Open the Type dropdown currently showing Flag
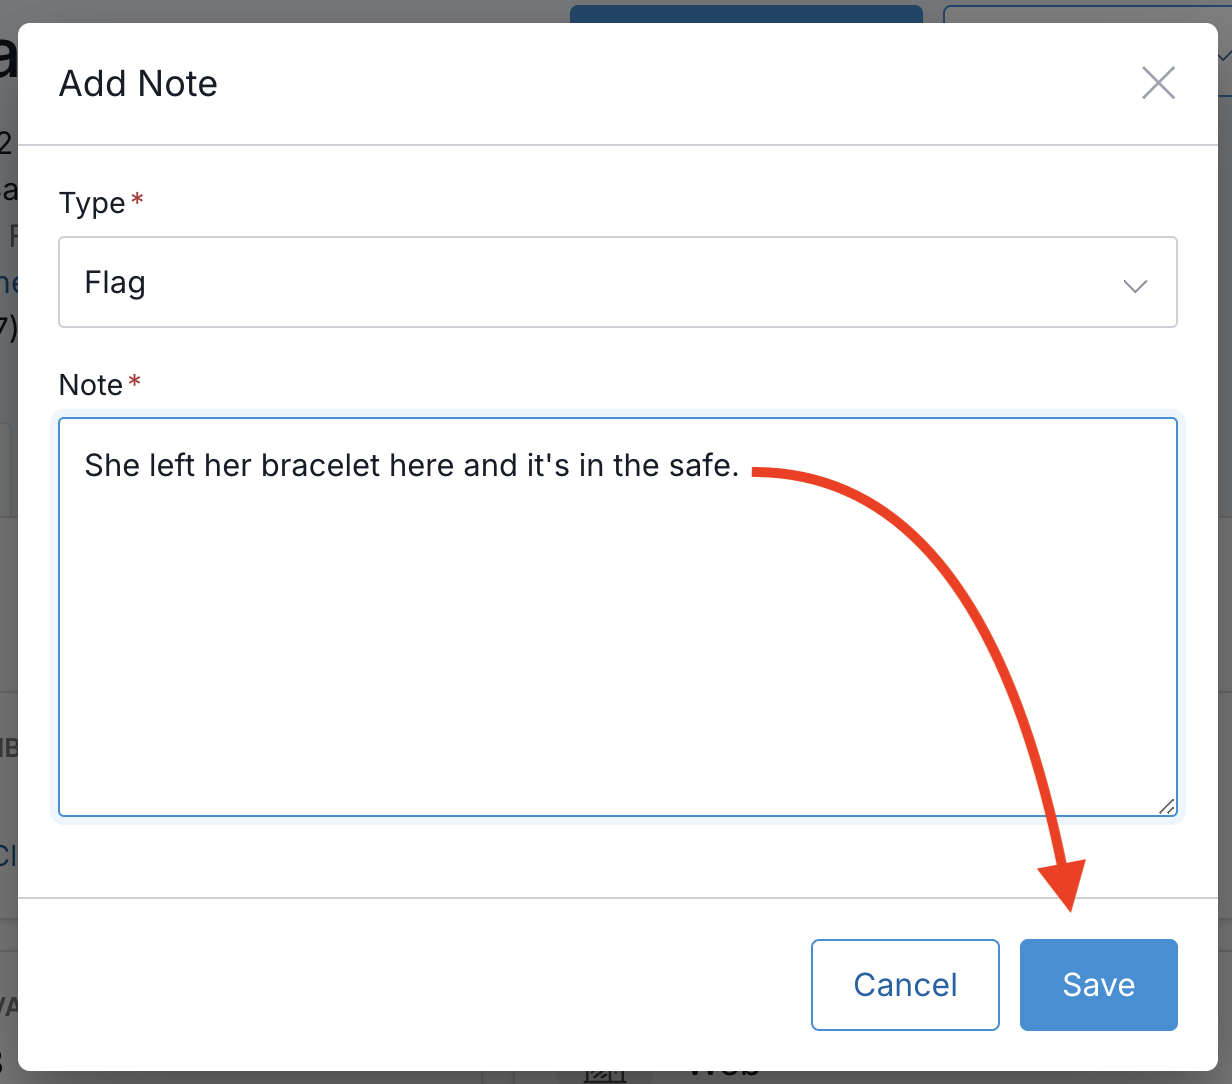Viewport: 1232px width, 1084px height. point(618,282)
